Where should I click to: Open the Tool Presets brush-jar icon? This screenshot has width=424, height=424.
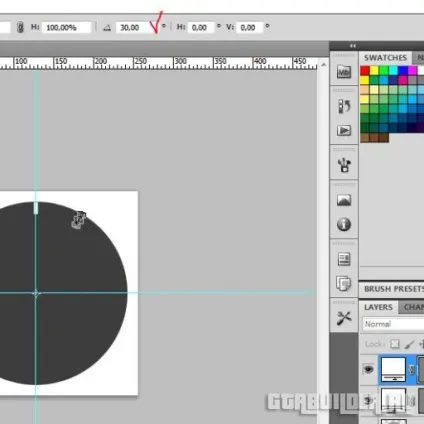tap(344, 165)
